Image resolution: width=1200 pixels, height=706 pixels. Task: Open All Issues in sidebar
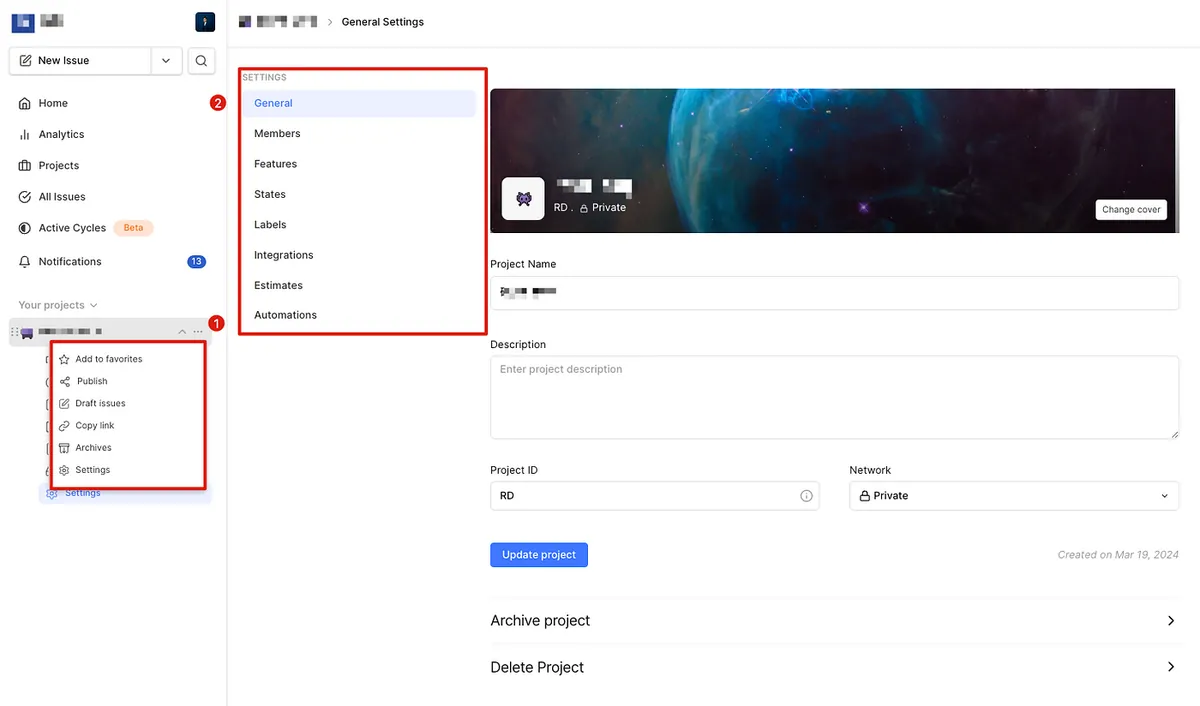tap(62, 197)
